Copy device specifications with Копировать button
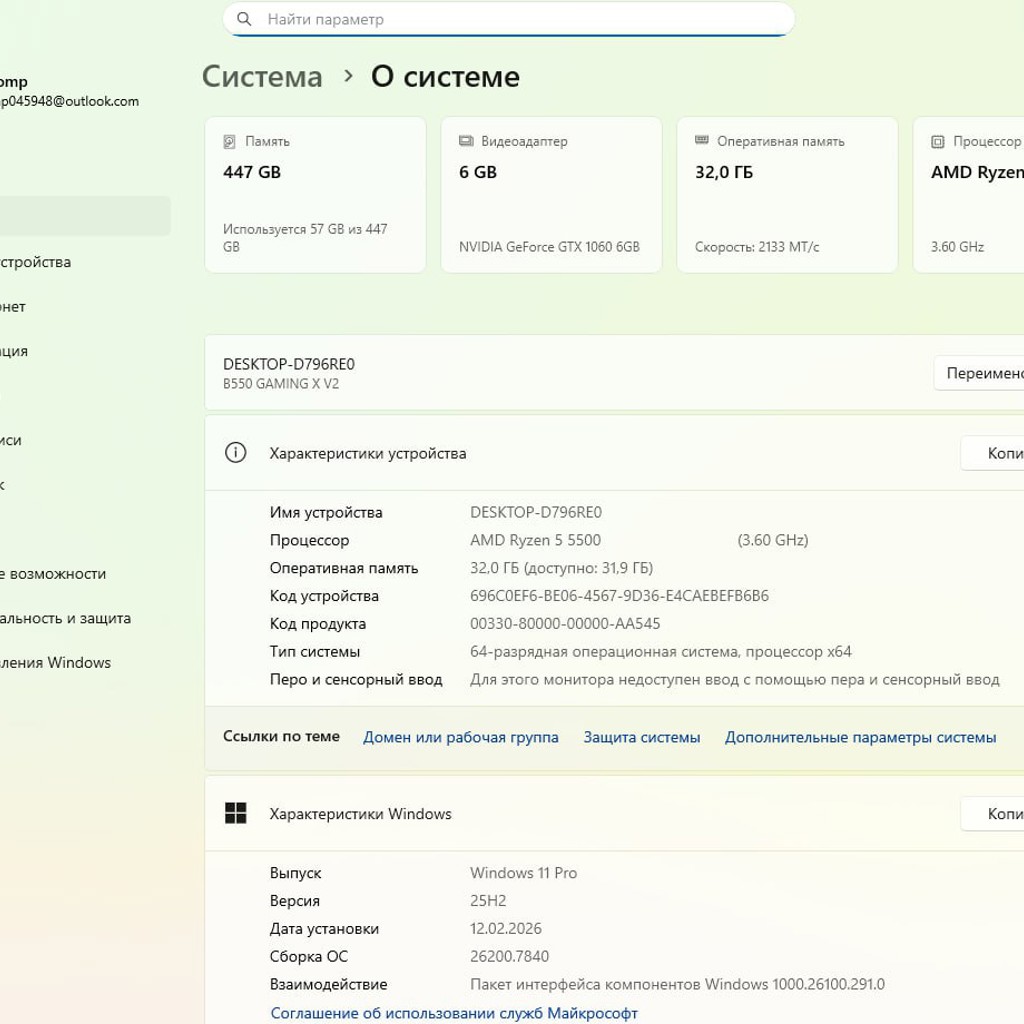Viewport: 1024px width, 1024px height. pyautogui.click(x=992, y=453)
